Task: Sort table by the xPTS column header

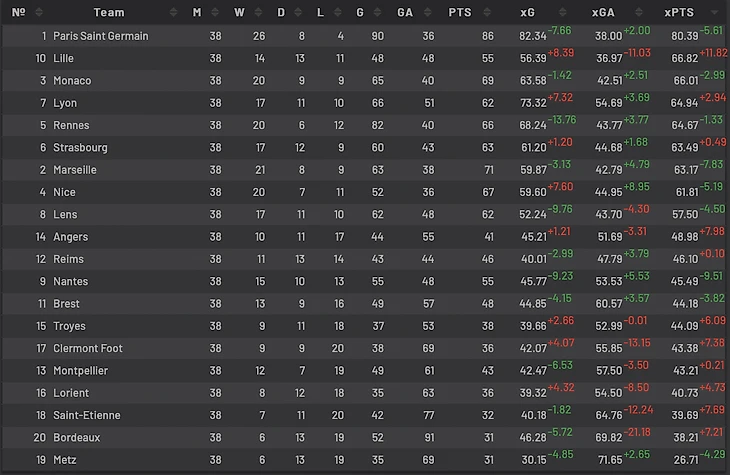Action: (681, 13)
